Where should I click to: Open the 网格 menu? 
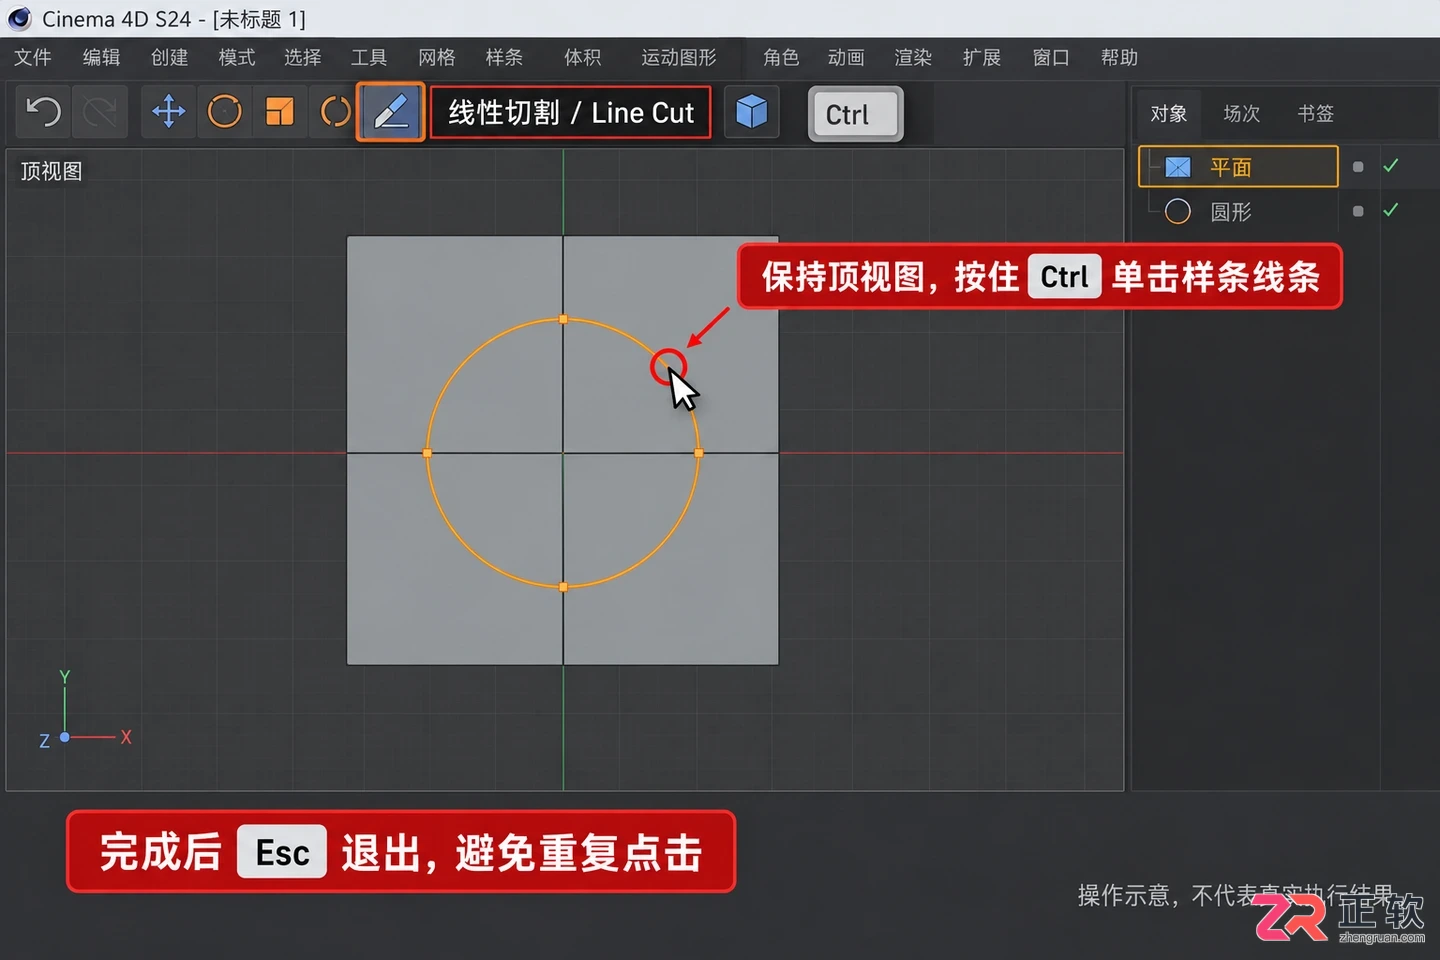[437, 57]
